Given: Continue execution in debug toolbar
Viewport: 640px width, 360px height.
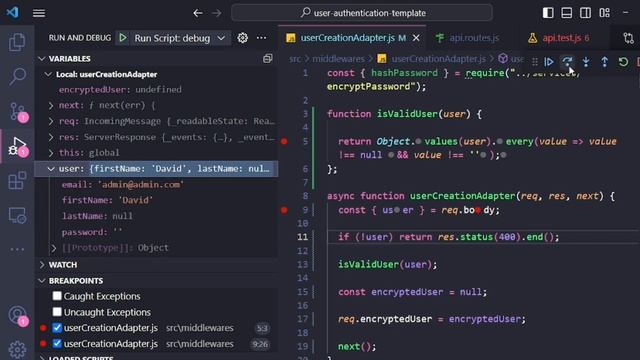Looking at the screenshot, I should (549, 62).
